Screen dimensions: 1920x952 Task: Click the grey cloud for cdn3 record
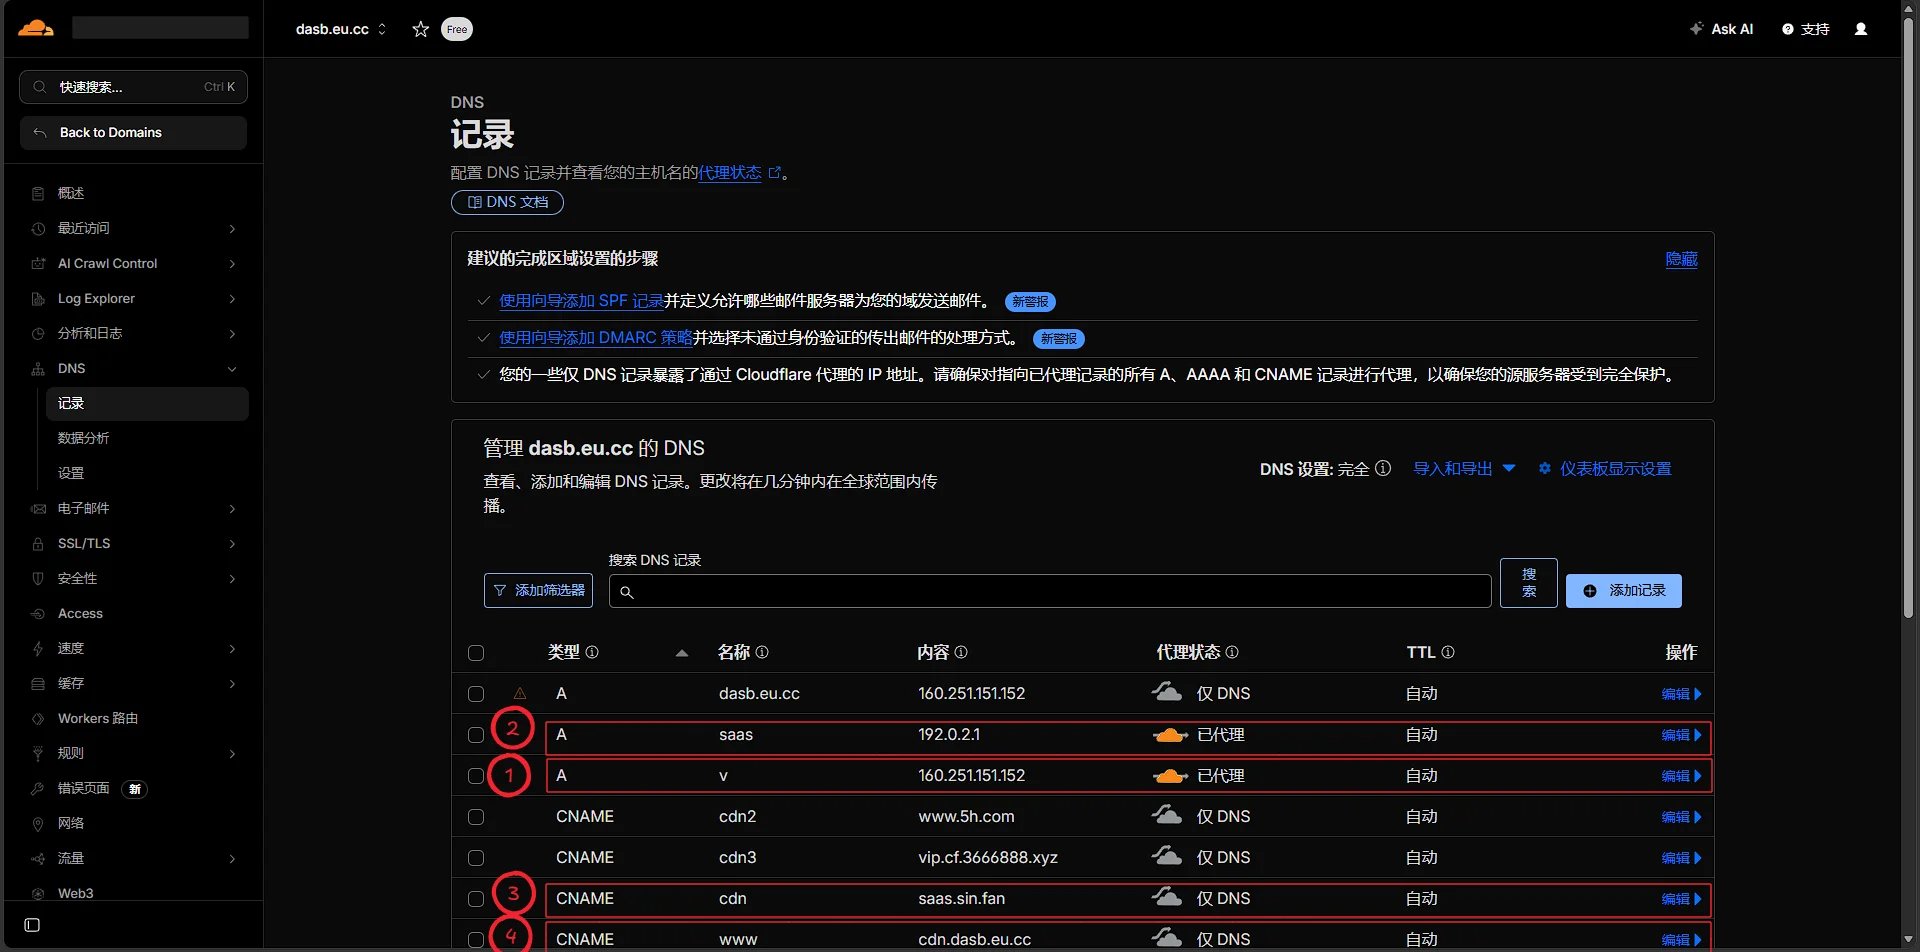[x=1167, y=856]
